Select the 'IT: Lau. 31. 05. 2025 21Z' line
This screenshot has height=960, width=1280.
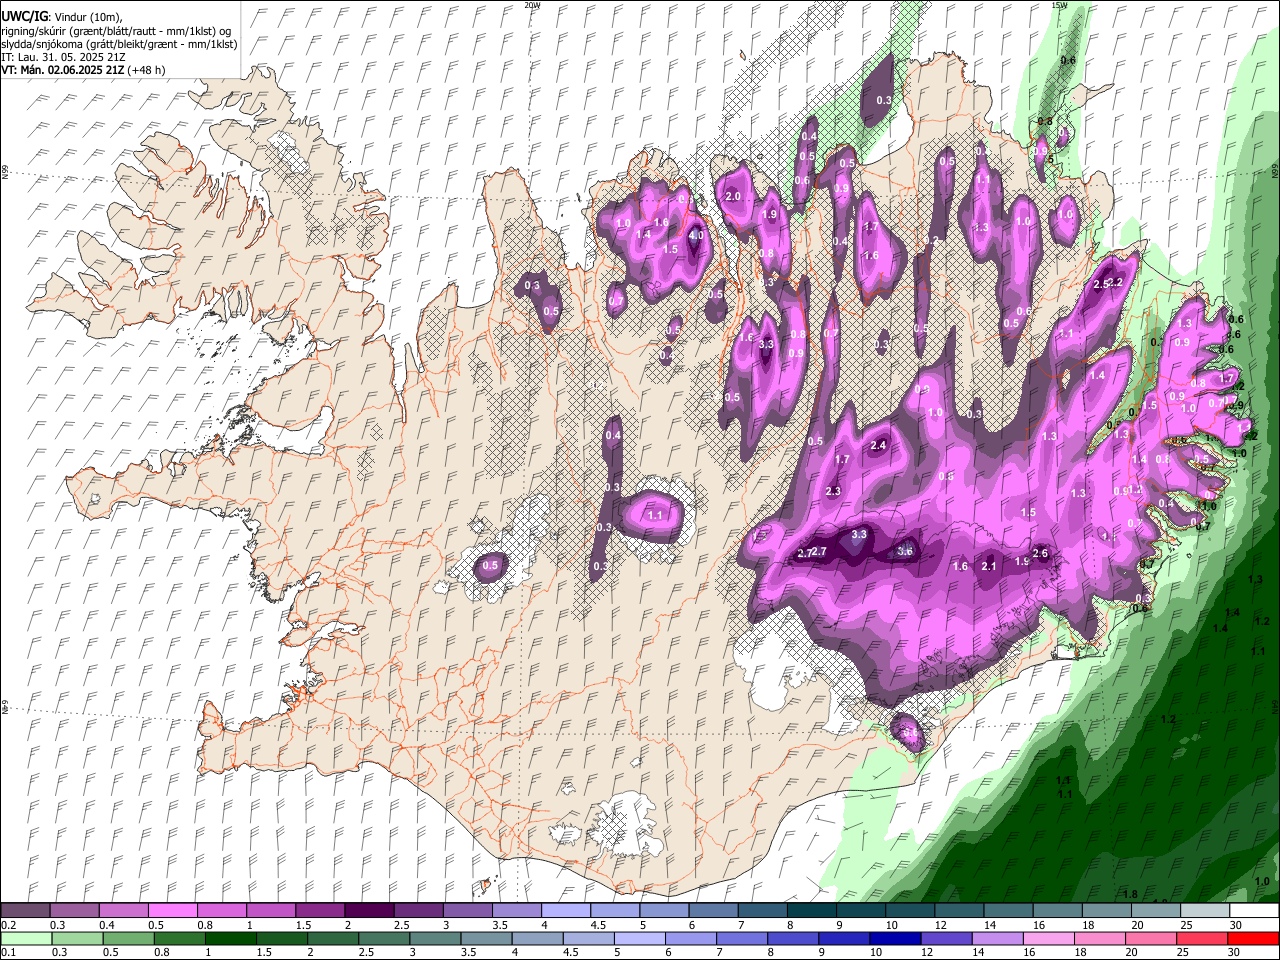click(63, 57)
